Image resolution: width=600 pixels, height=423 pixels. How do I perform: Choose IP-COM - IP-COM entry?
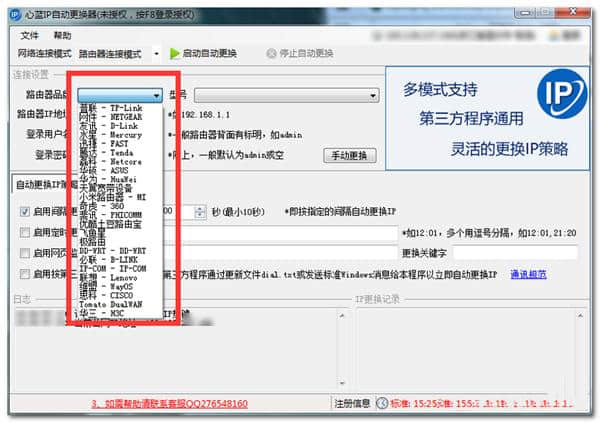[112, 268]
